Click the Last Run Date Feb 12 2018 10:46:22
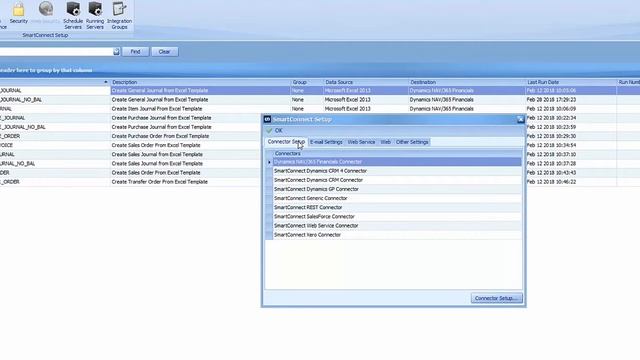This screenshot has height=360, width=640. tap(551, 182)
